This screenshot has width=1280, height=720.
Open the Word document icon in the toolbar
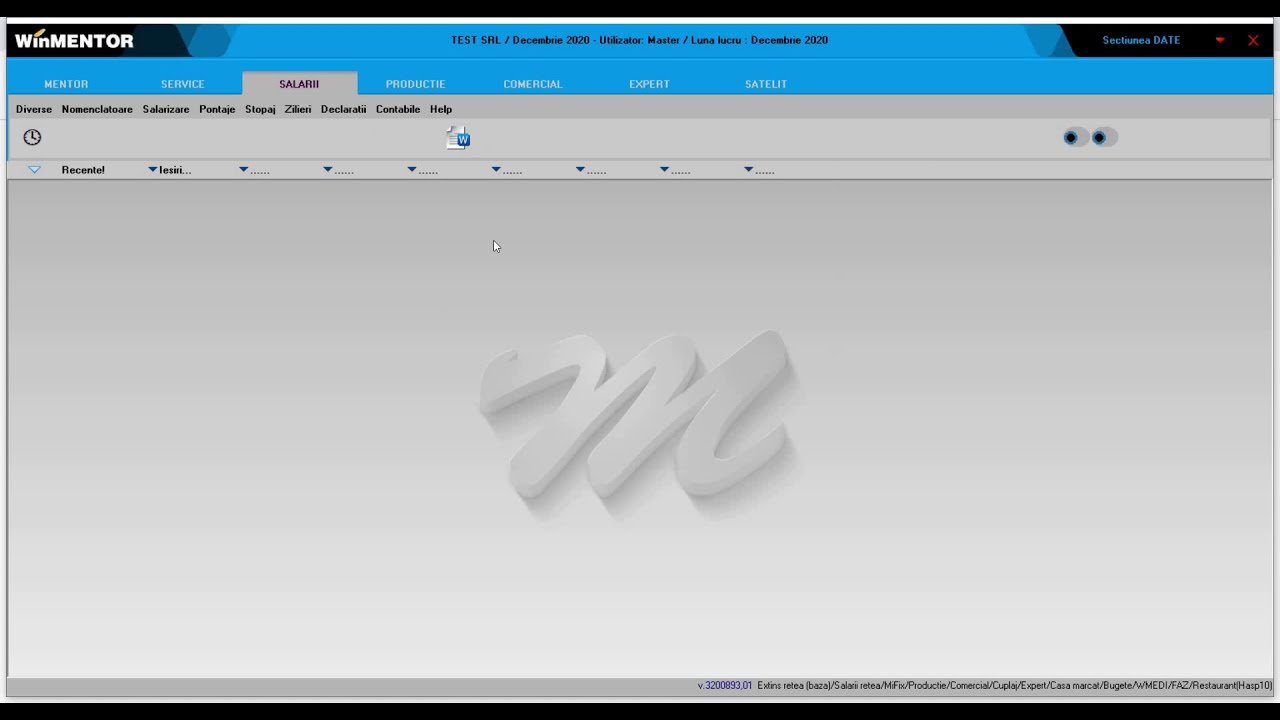click(459, 138)
